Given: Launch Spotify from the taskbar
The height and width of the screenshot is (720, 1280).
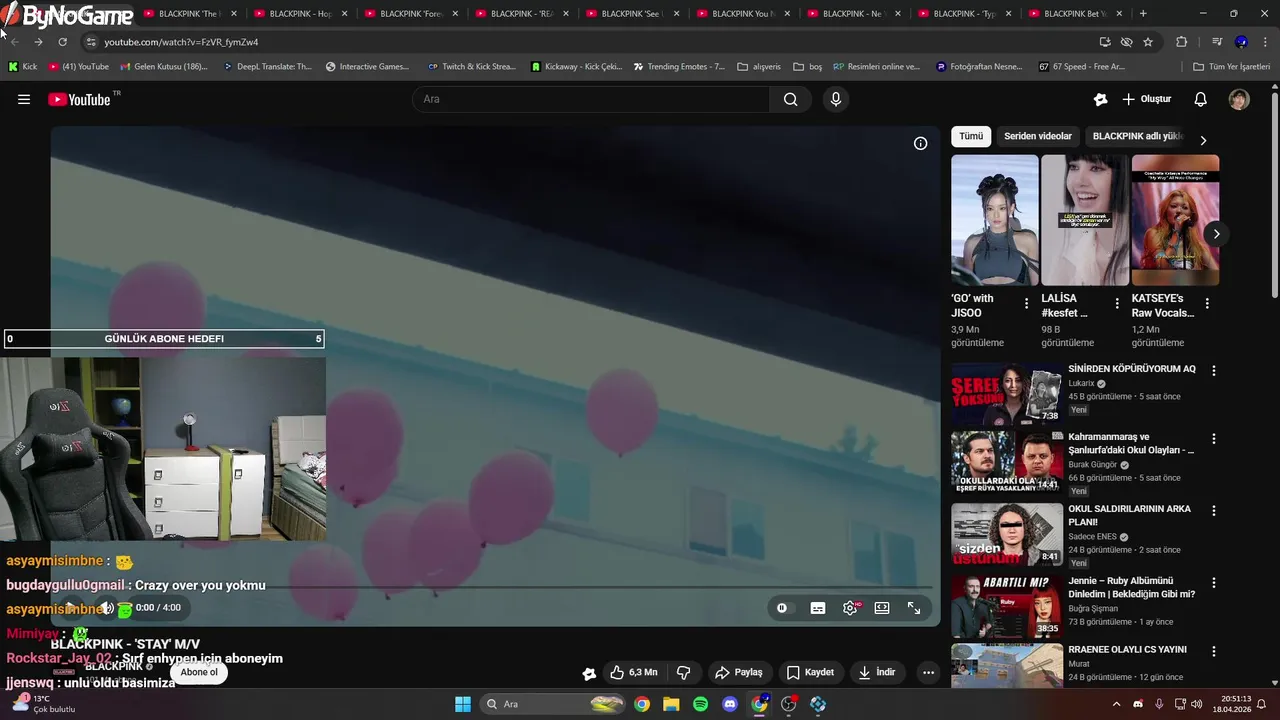Looking at the screenshot, I should click(701, 704).
